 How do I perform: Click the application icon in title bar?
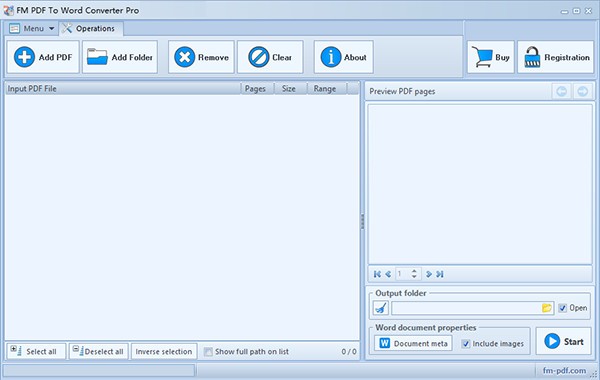8,11
